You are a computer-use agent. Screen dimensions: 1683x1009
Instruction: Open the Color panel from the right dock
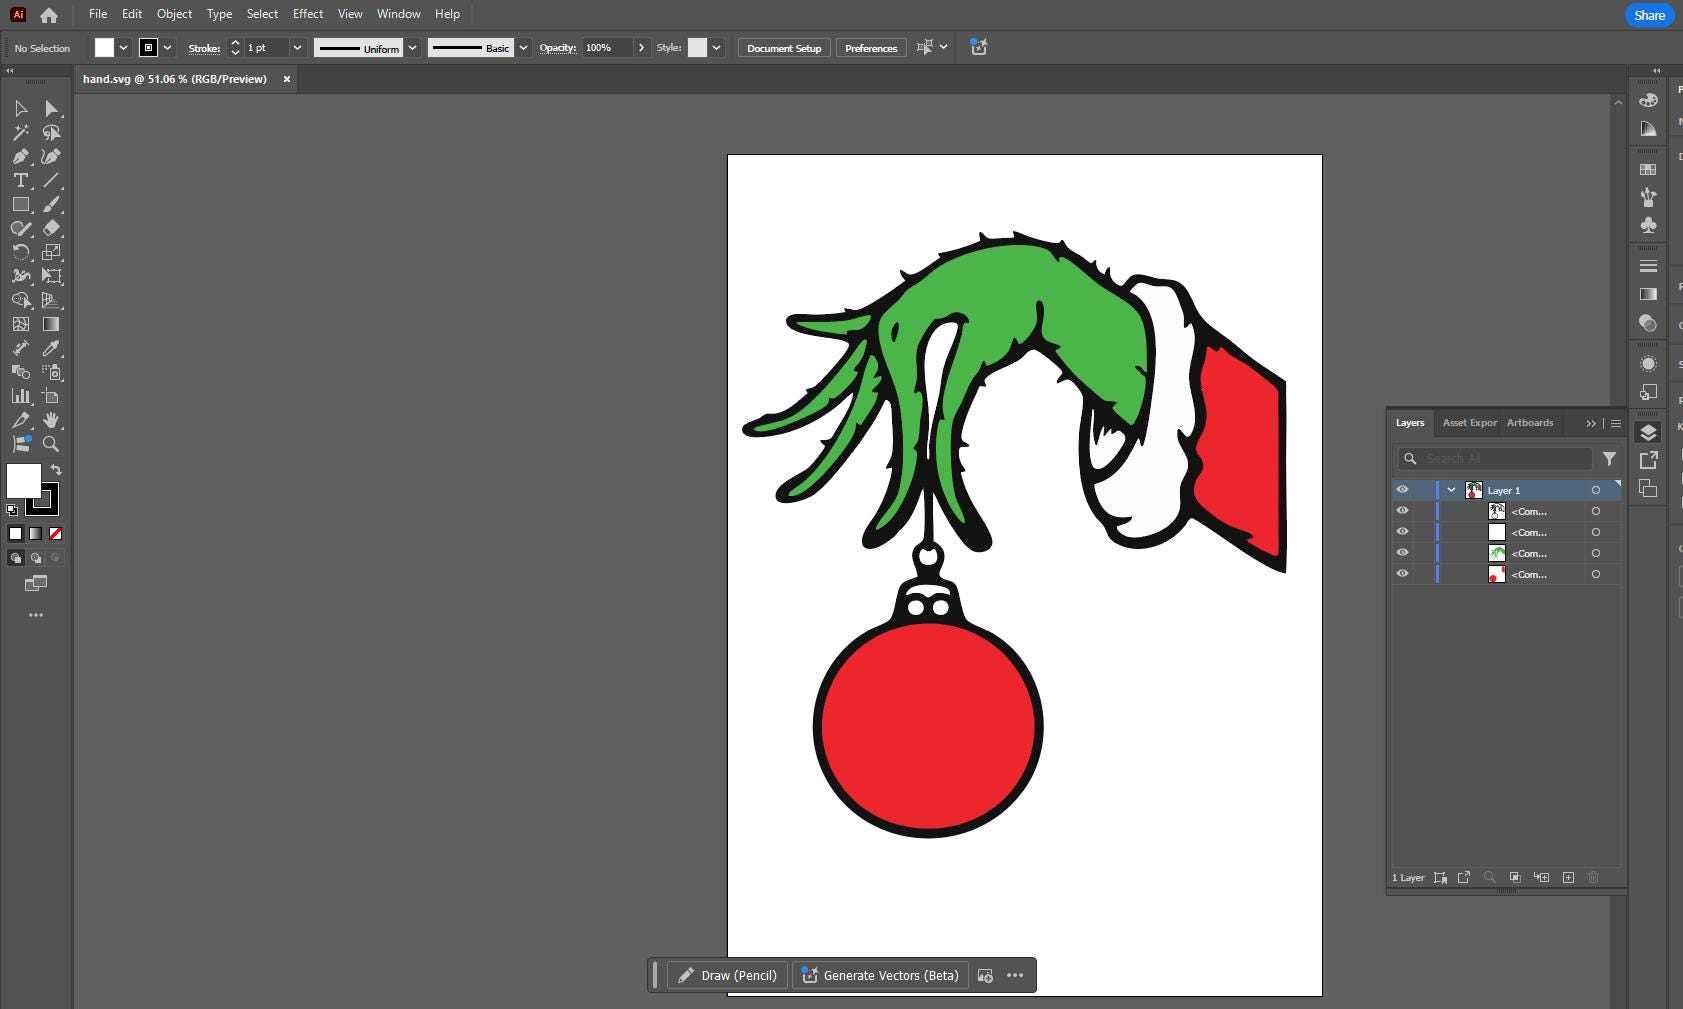click(1646, 101)
